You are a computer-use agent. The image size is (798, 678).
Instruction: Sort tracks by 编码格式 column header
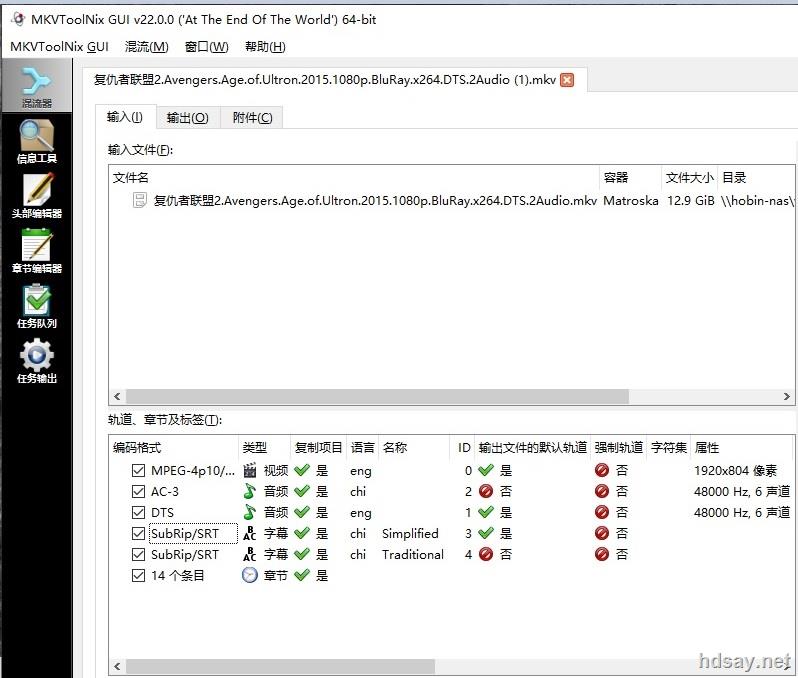174,447
